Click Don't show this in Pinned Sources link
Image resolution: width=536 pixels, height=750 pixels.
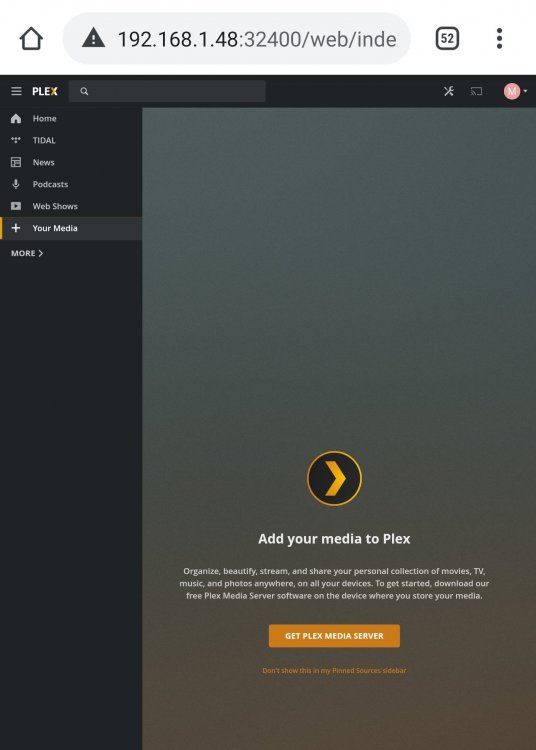pyautogui.click(x=334, y=671)
